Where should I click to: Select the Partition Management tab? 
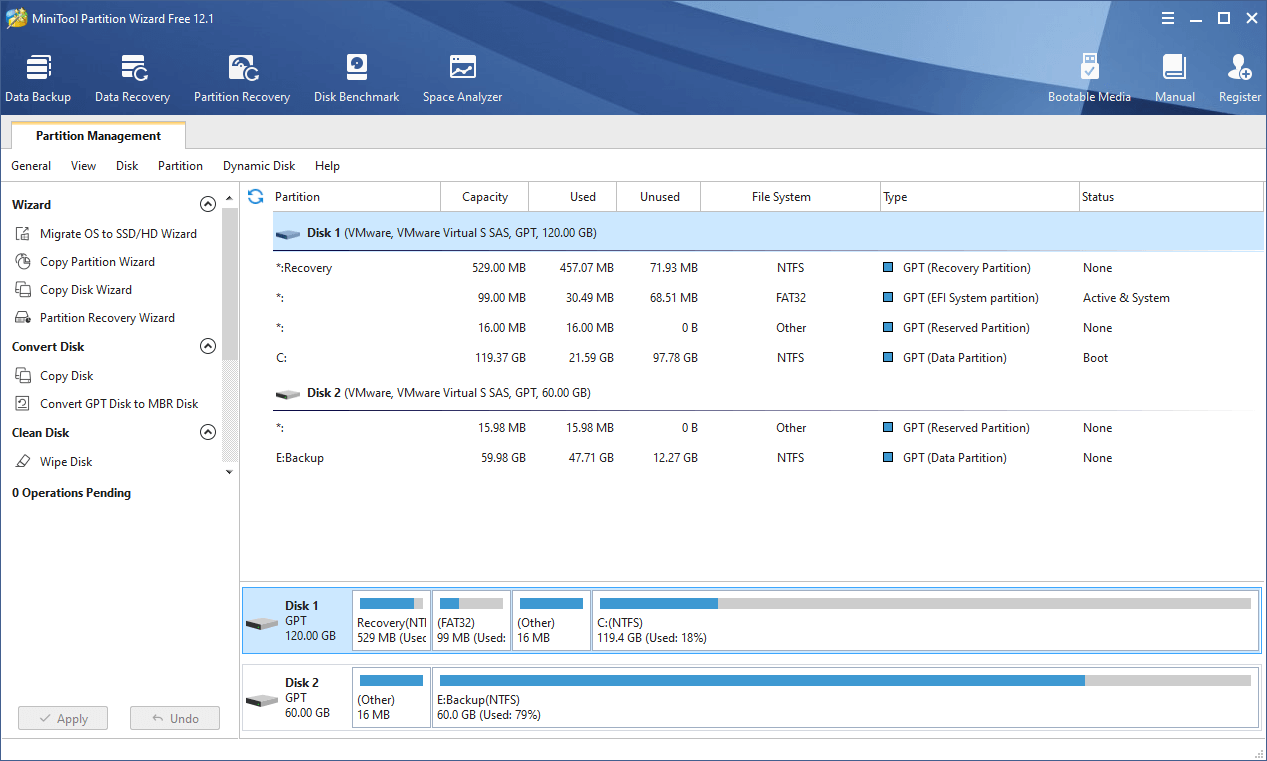tap(98, 136)
